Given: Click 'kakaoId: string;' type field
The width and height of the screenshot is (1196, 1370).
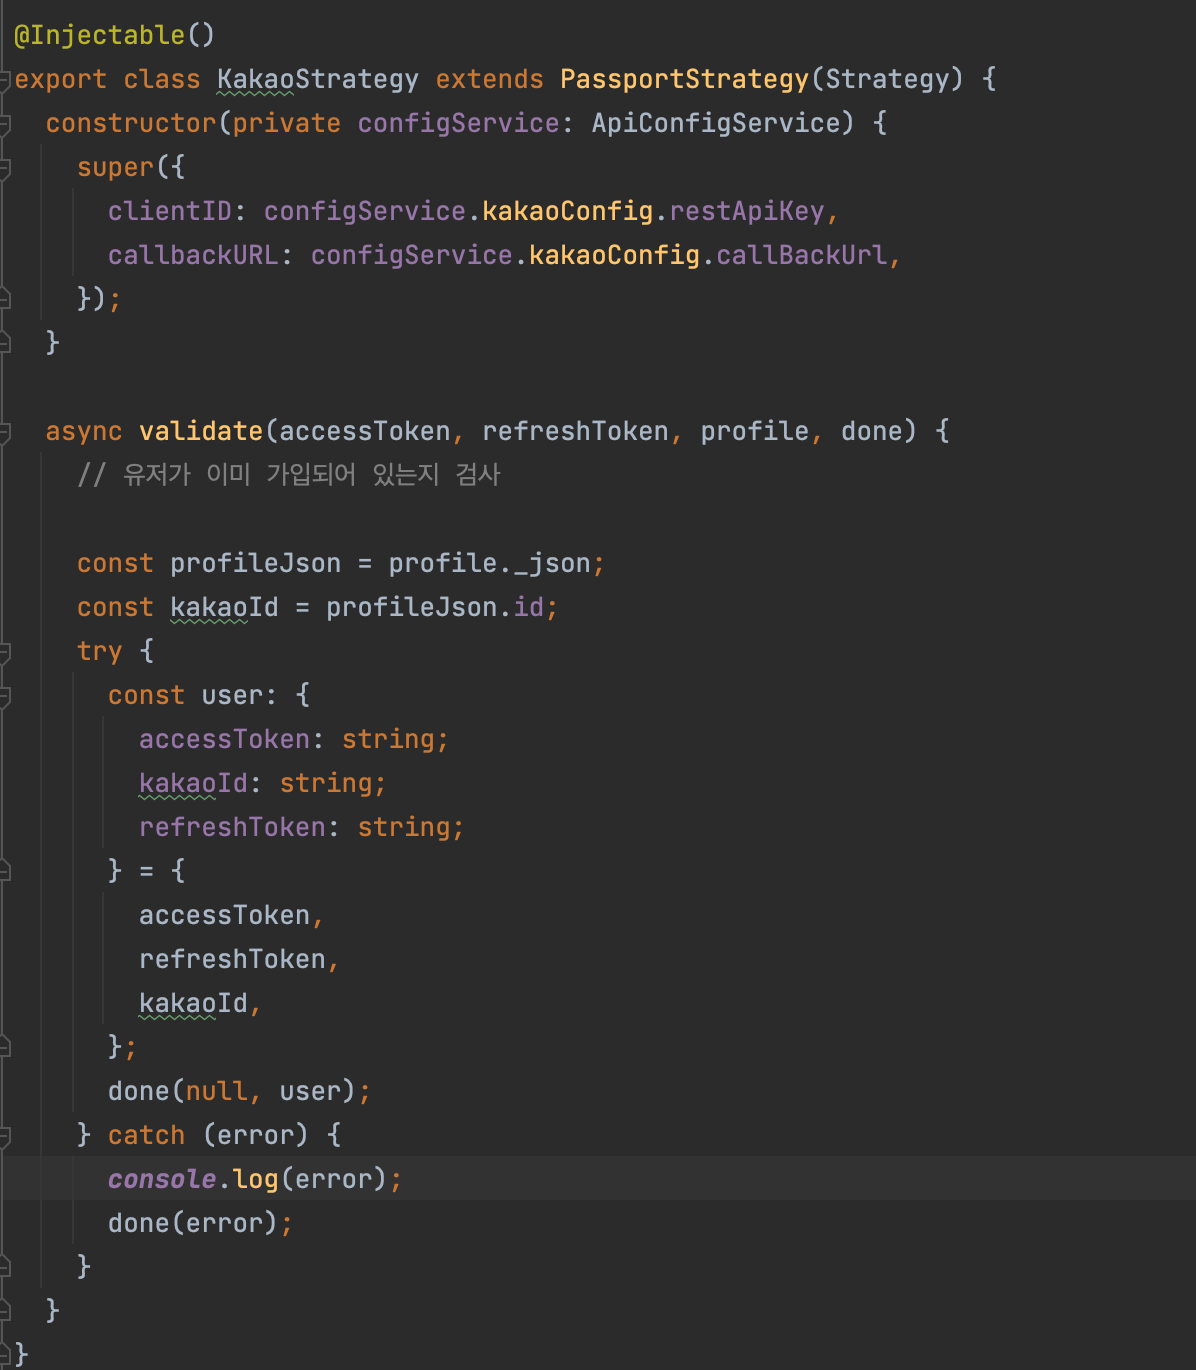Looking at the screenshot, I should [x=262, y=783].
